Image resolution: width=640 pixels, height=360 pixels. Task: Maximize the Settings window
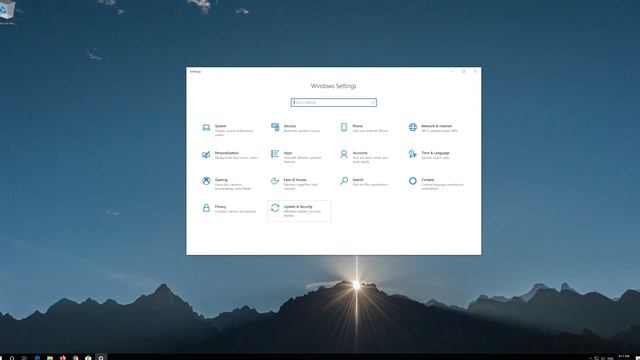pos(464,71)
